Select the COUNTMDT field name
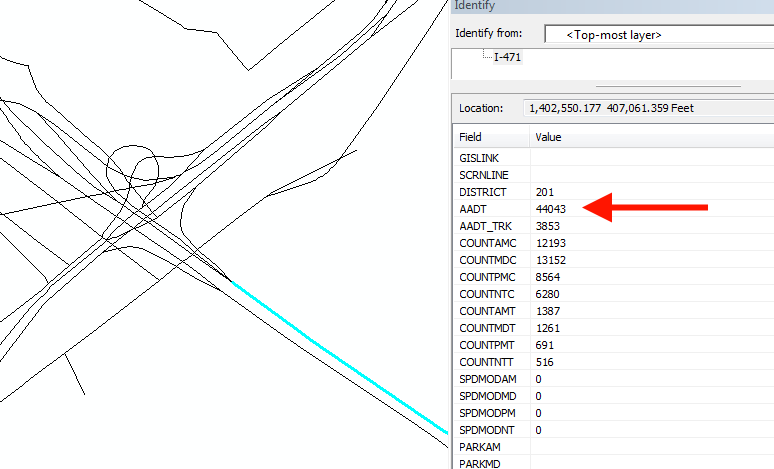 point(487,328)
